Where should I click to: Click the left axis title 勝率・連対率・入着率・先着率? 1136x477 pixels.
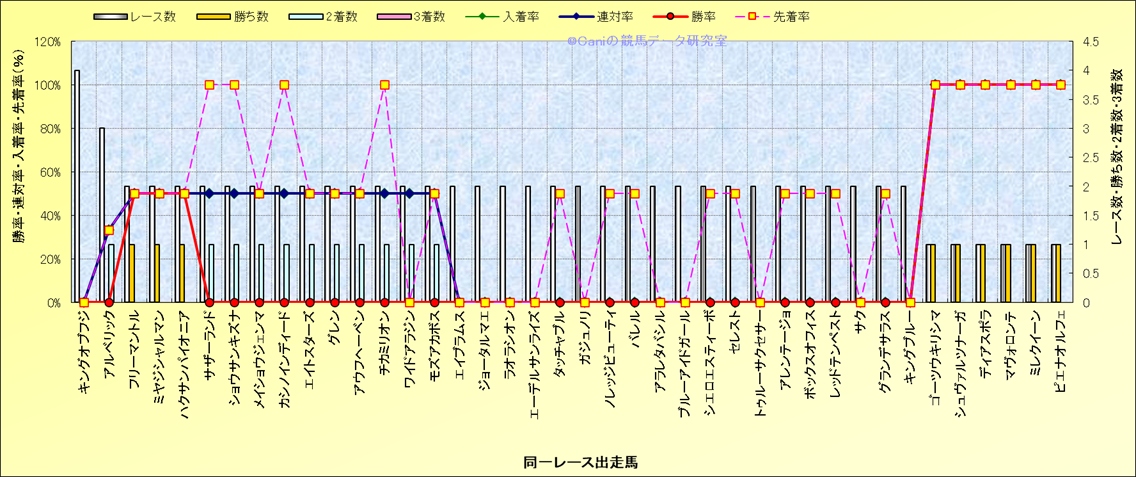pyautogui.click(x=19, y=170)
